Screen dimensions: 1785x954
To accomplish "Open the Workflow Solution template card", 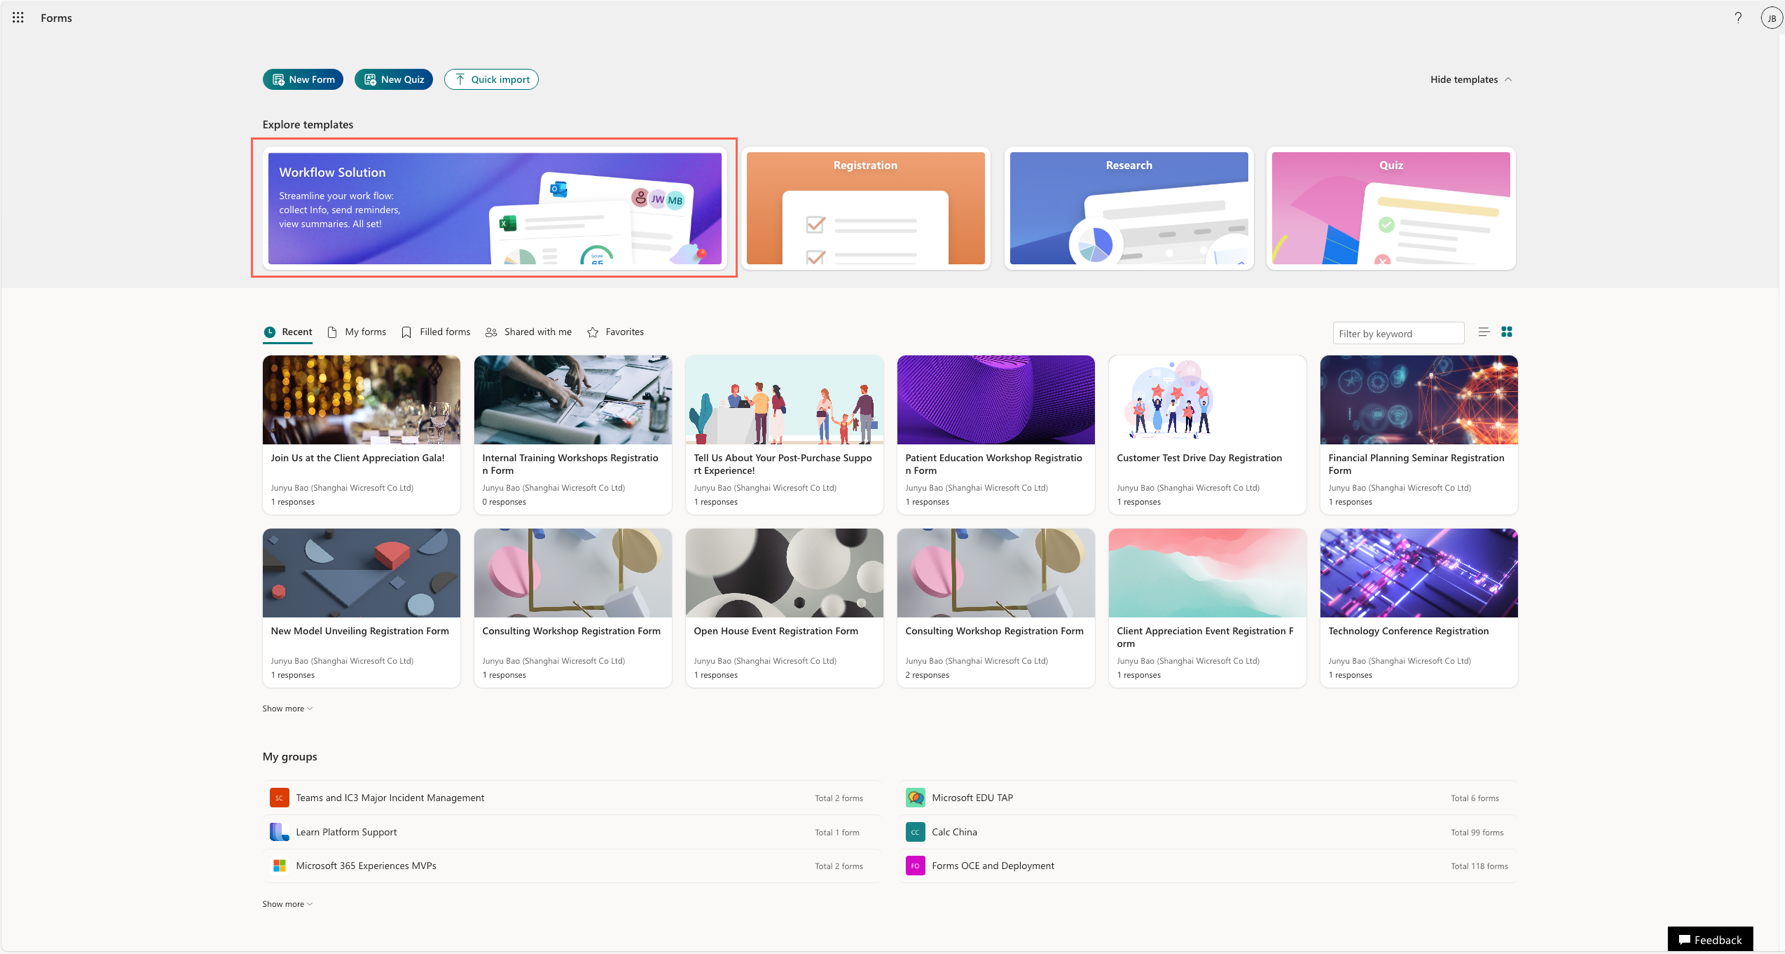I will pyautogui.click(x=495, y=208).
